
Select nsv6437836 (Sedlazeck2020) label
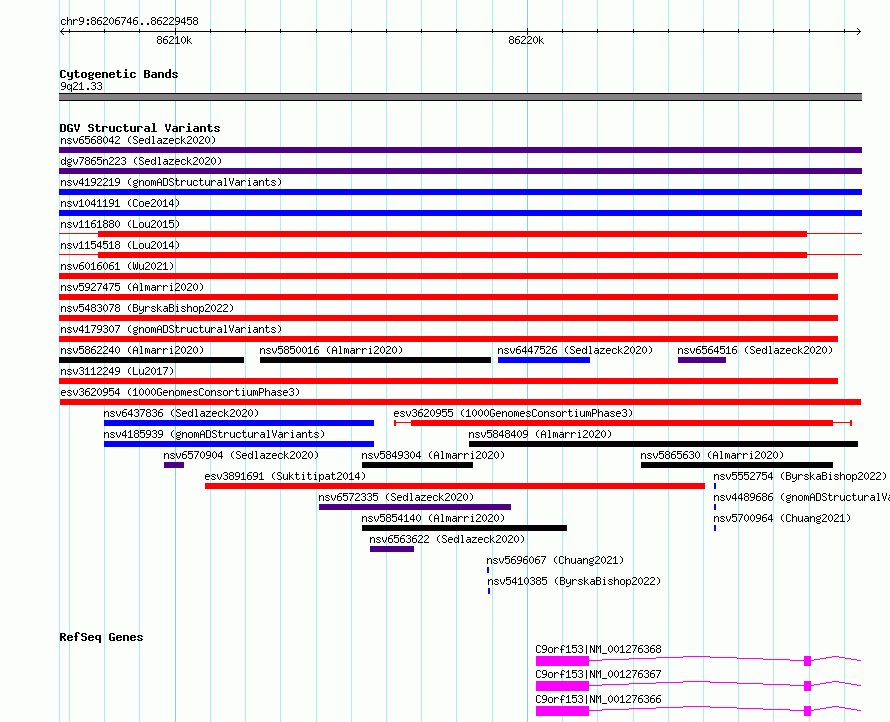click(181, 413)
